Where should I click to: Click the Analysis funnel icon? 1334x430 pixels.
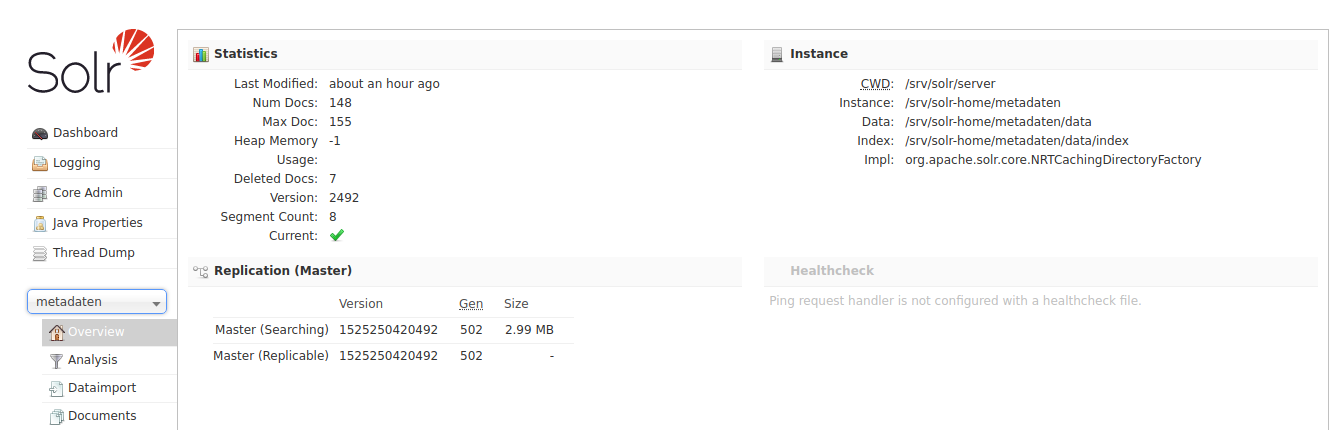point(57,360)
